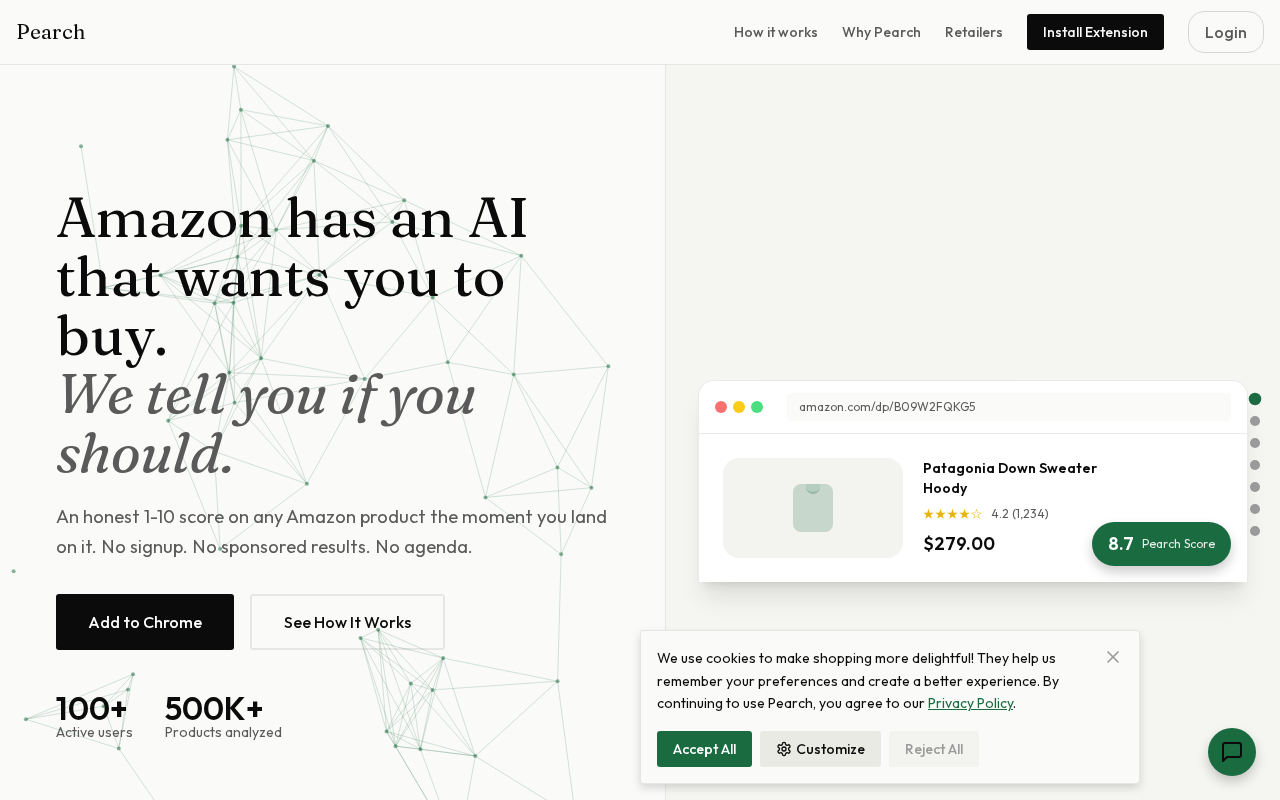1280x800 pixels.
Task: Open the chat support bubble icon
Action: [x=1231, y=752]
